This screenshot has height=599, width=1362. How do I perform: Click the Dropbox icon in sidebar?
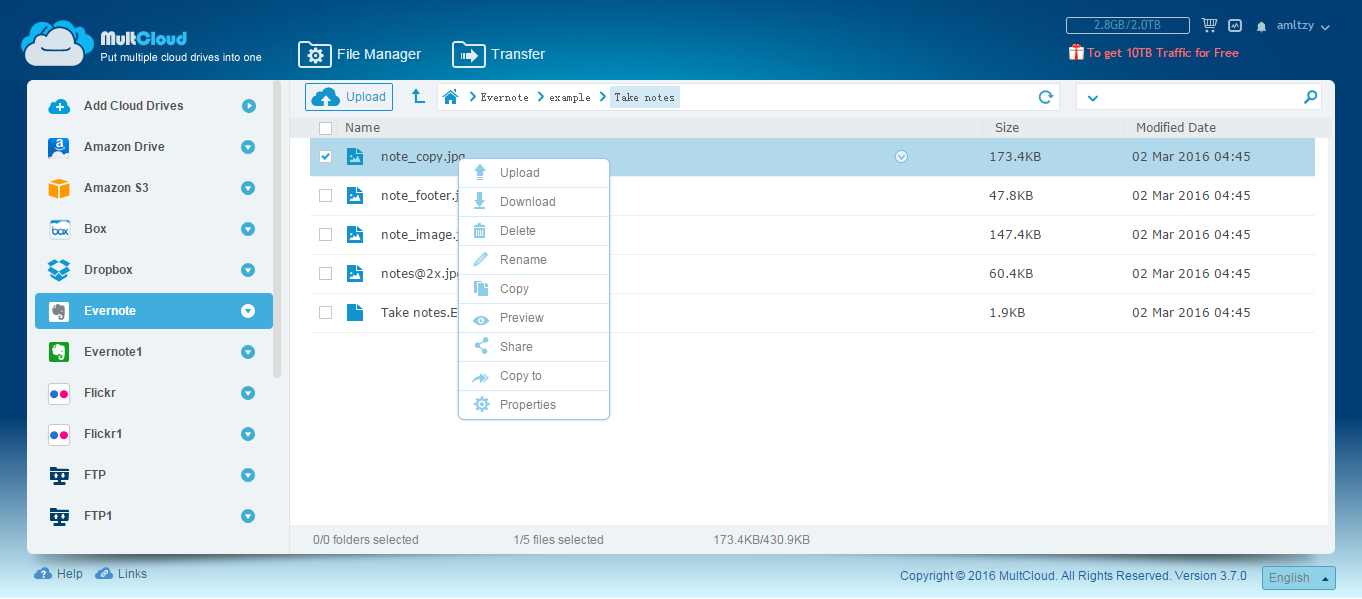click(59, 270)
